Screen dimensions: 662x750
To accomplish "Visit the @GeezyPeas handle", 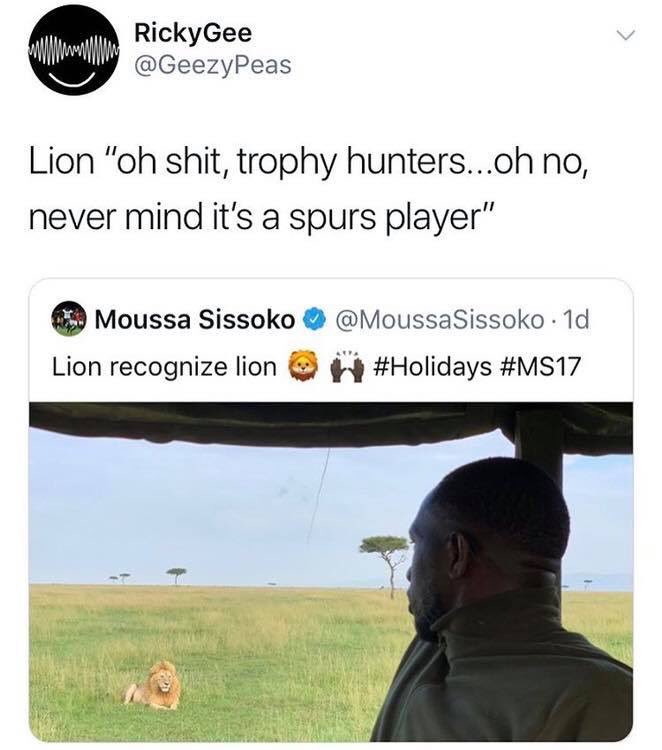I will [x=213, y=65].
